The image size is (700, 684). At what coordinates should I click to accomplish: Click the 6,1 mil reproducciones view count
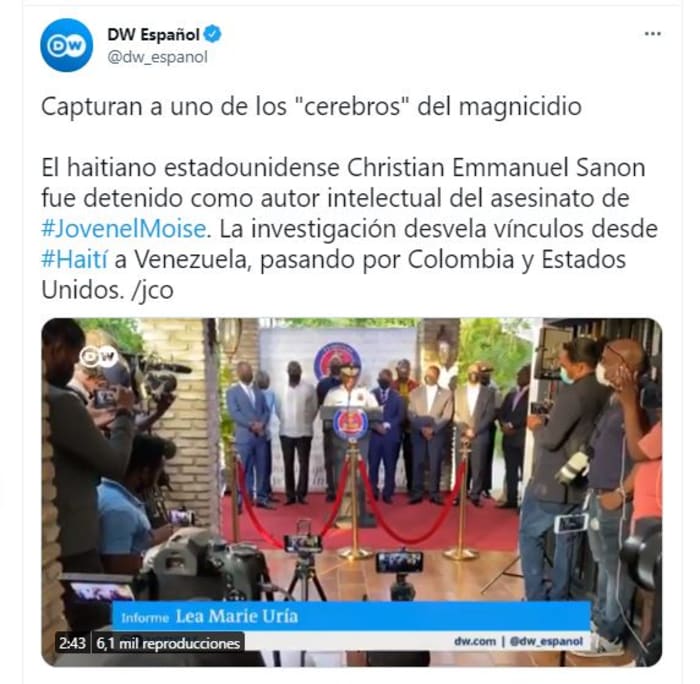168,643
